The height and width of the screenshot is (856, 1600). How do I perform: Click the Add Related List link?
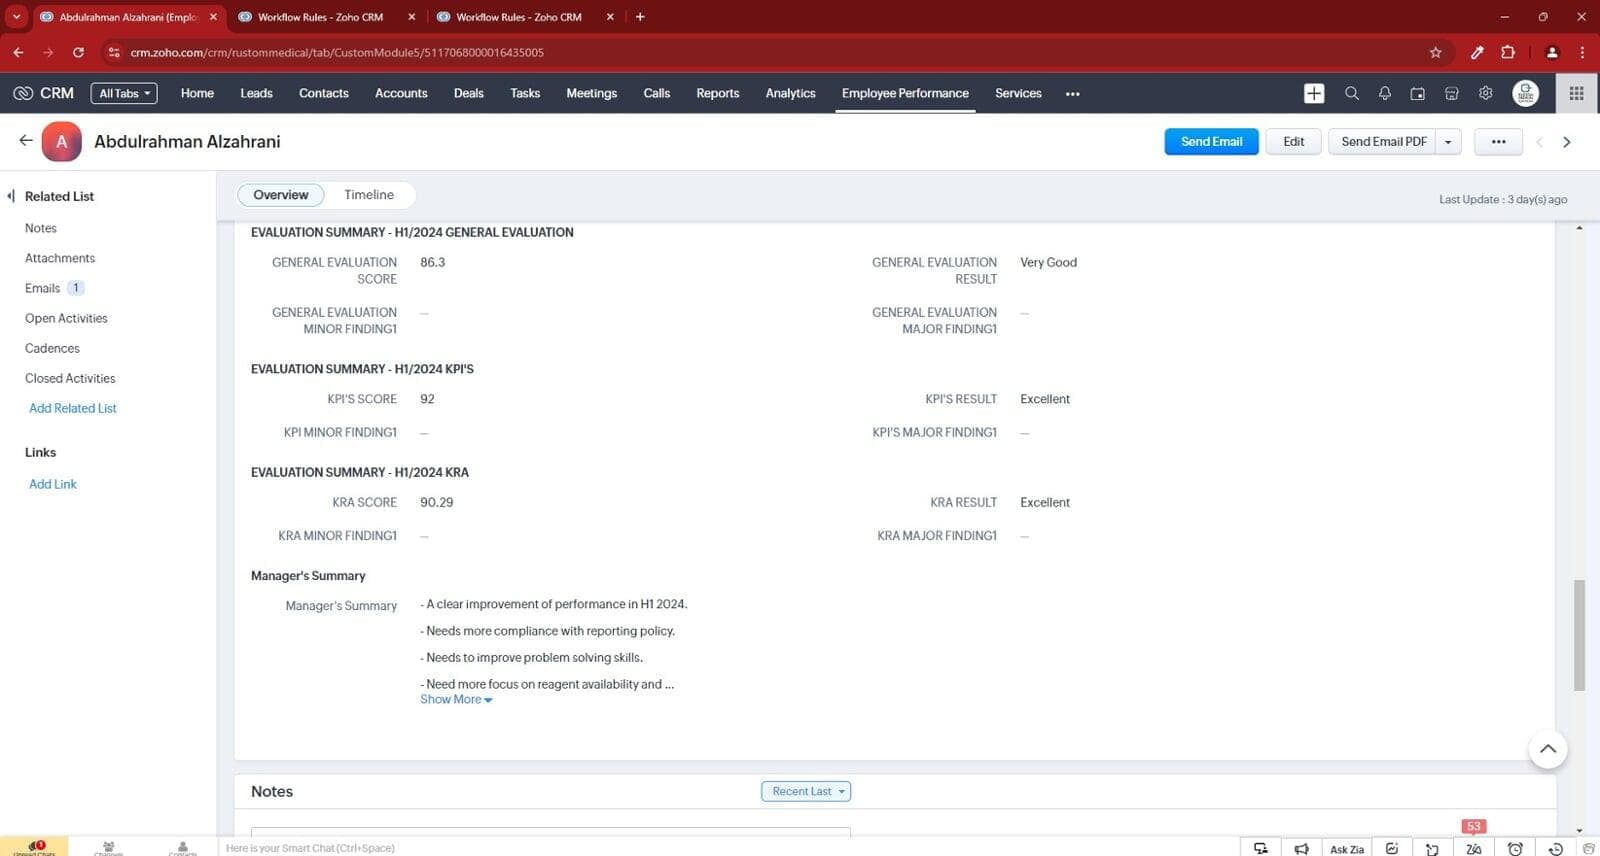click(73, 408)
